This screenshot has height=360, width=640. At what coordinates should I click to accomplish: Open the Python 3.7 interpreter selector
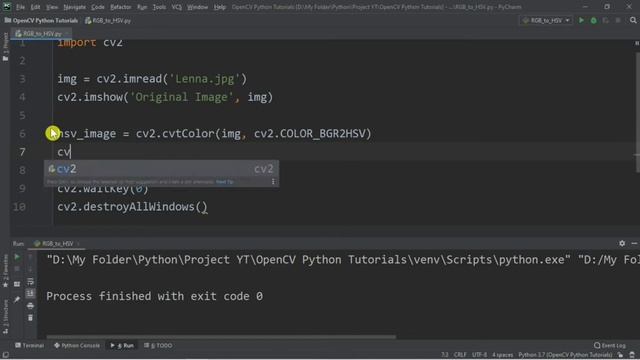(x=565, y=355)
